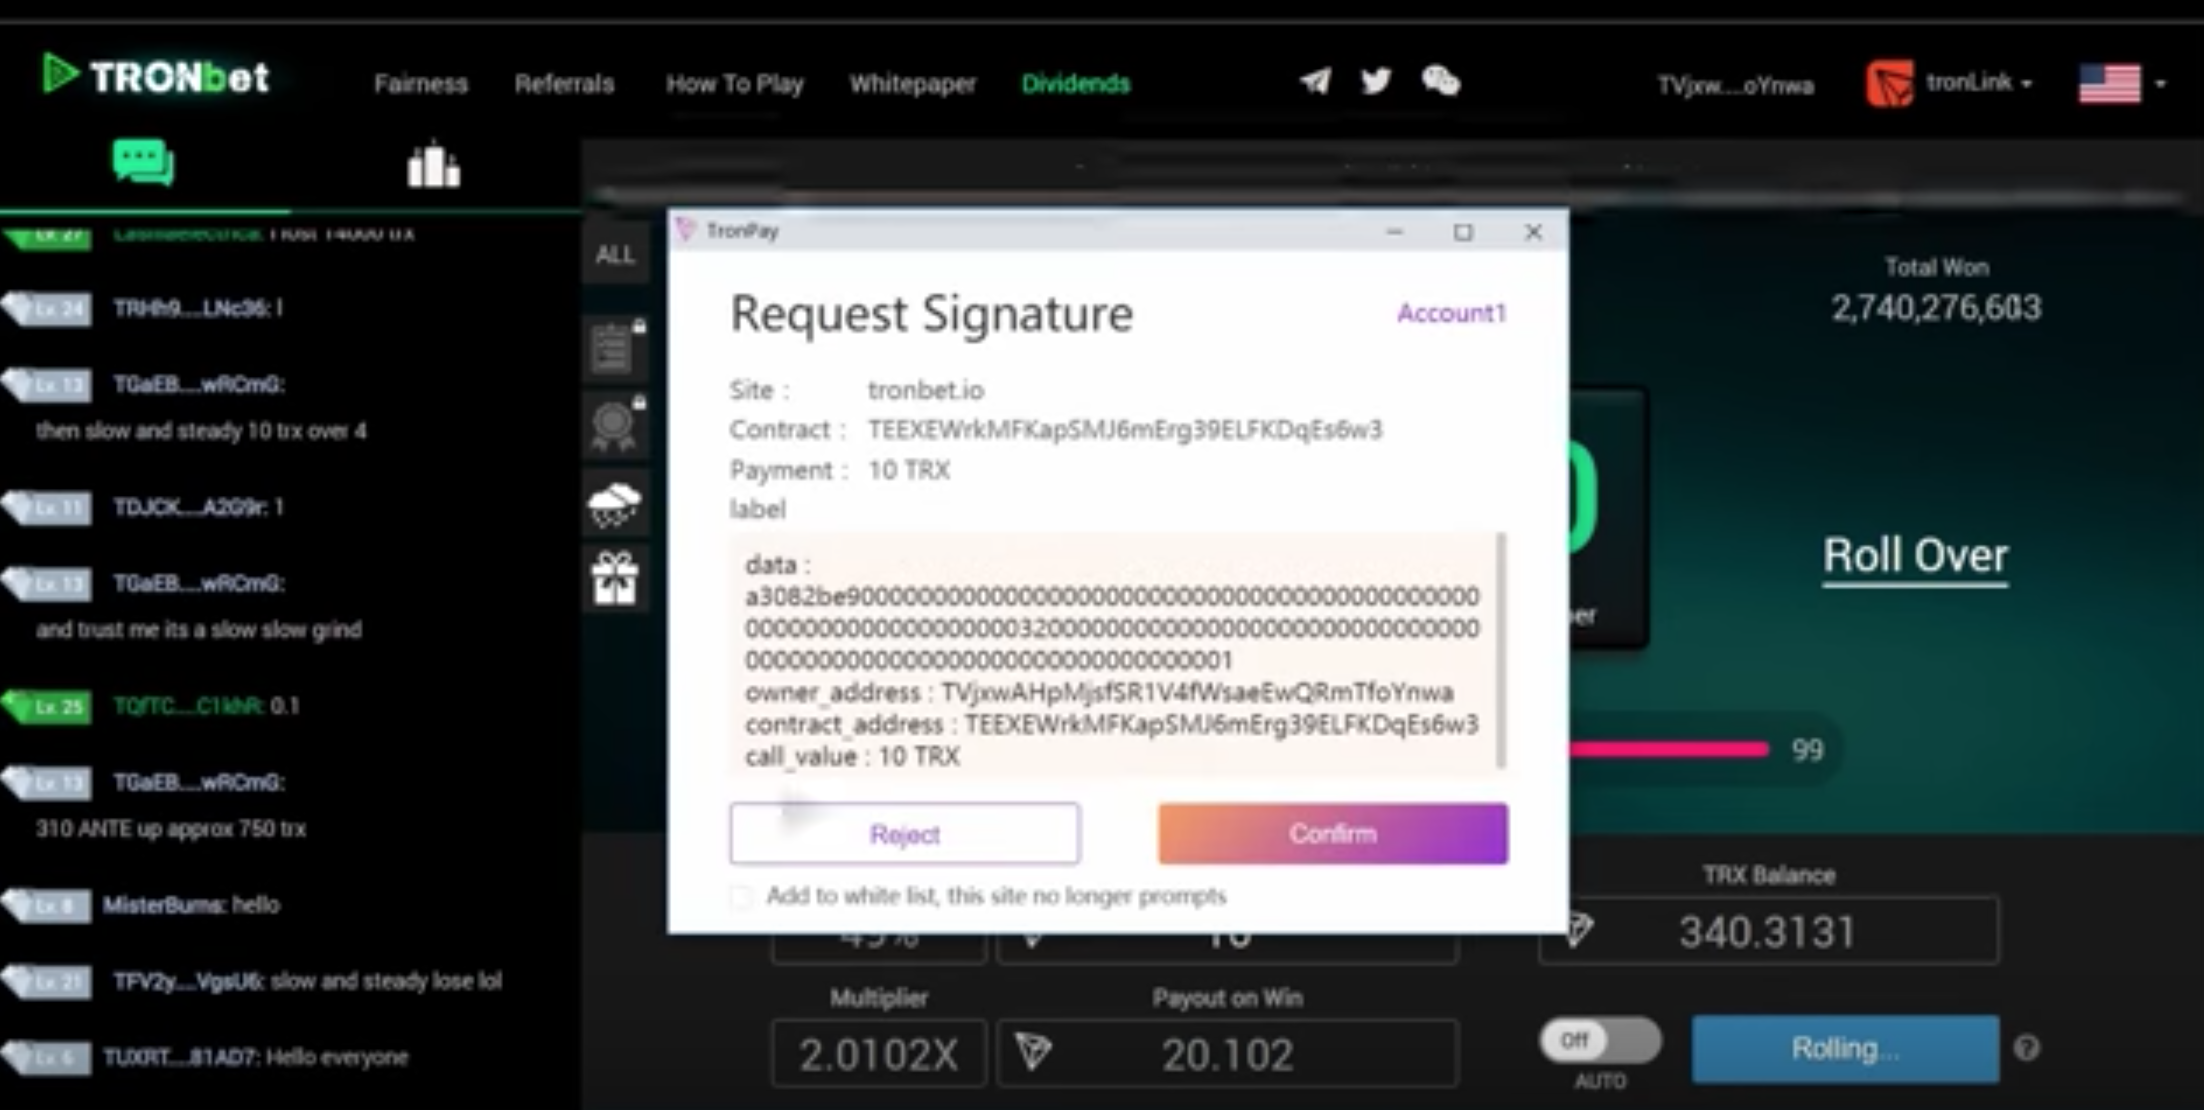This screenshot has height=1110, width=2204.
Task: Open the language flag dropdown
Action: click(x=2122, y=83)
